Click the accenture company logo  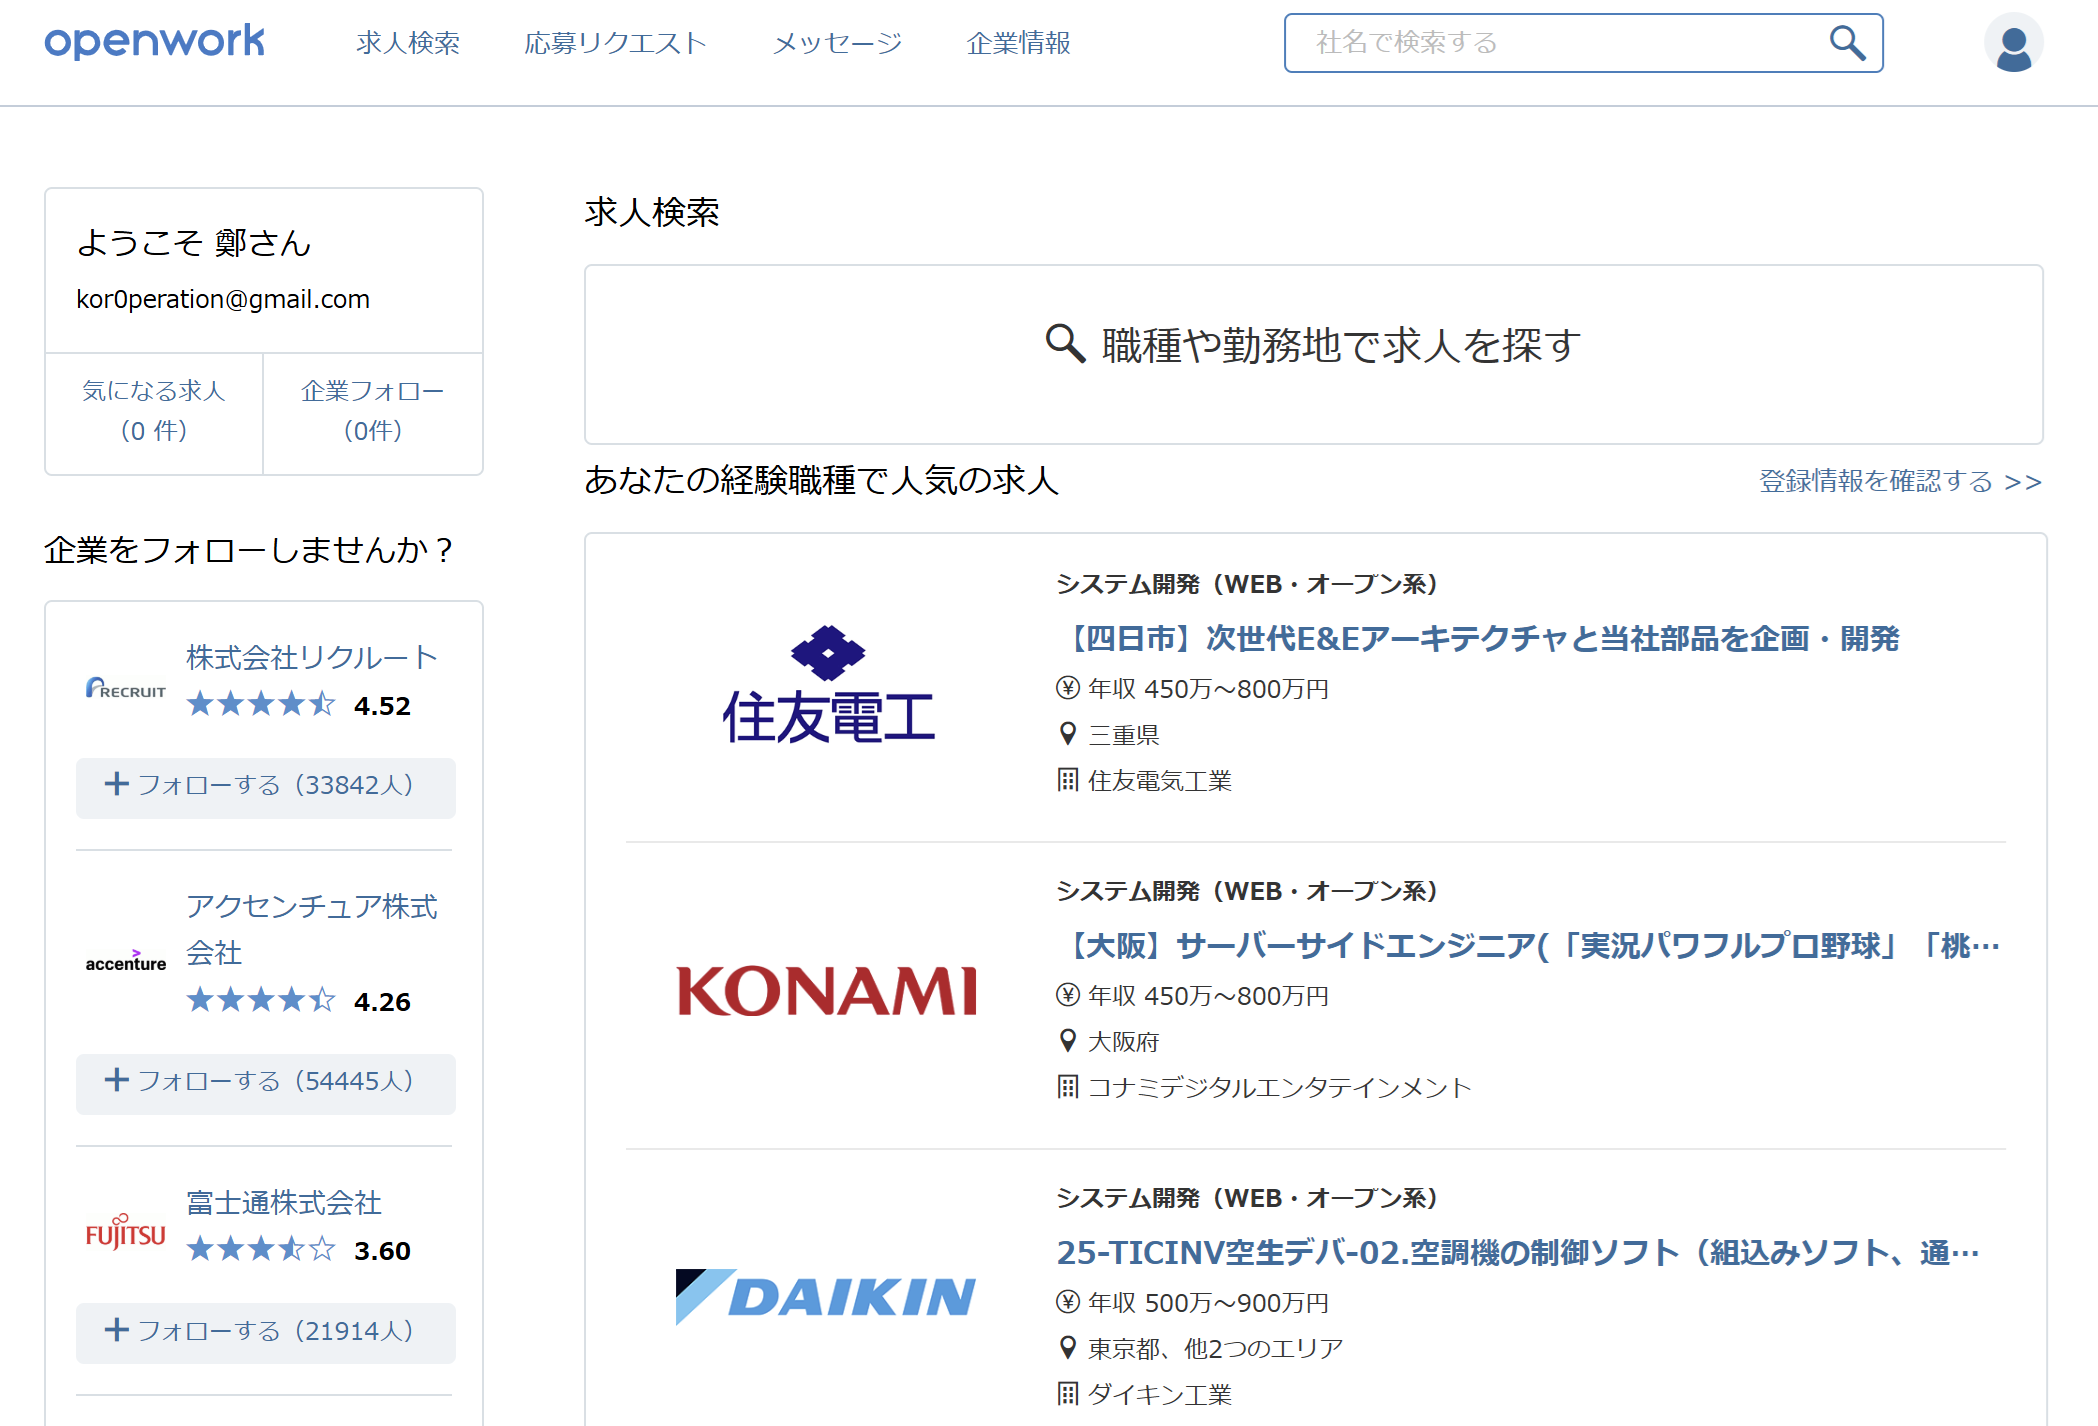point(126,961)
